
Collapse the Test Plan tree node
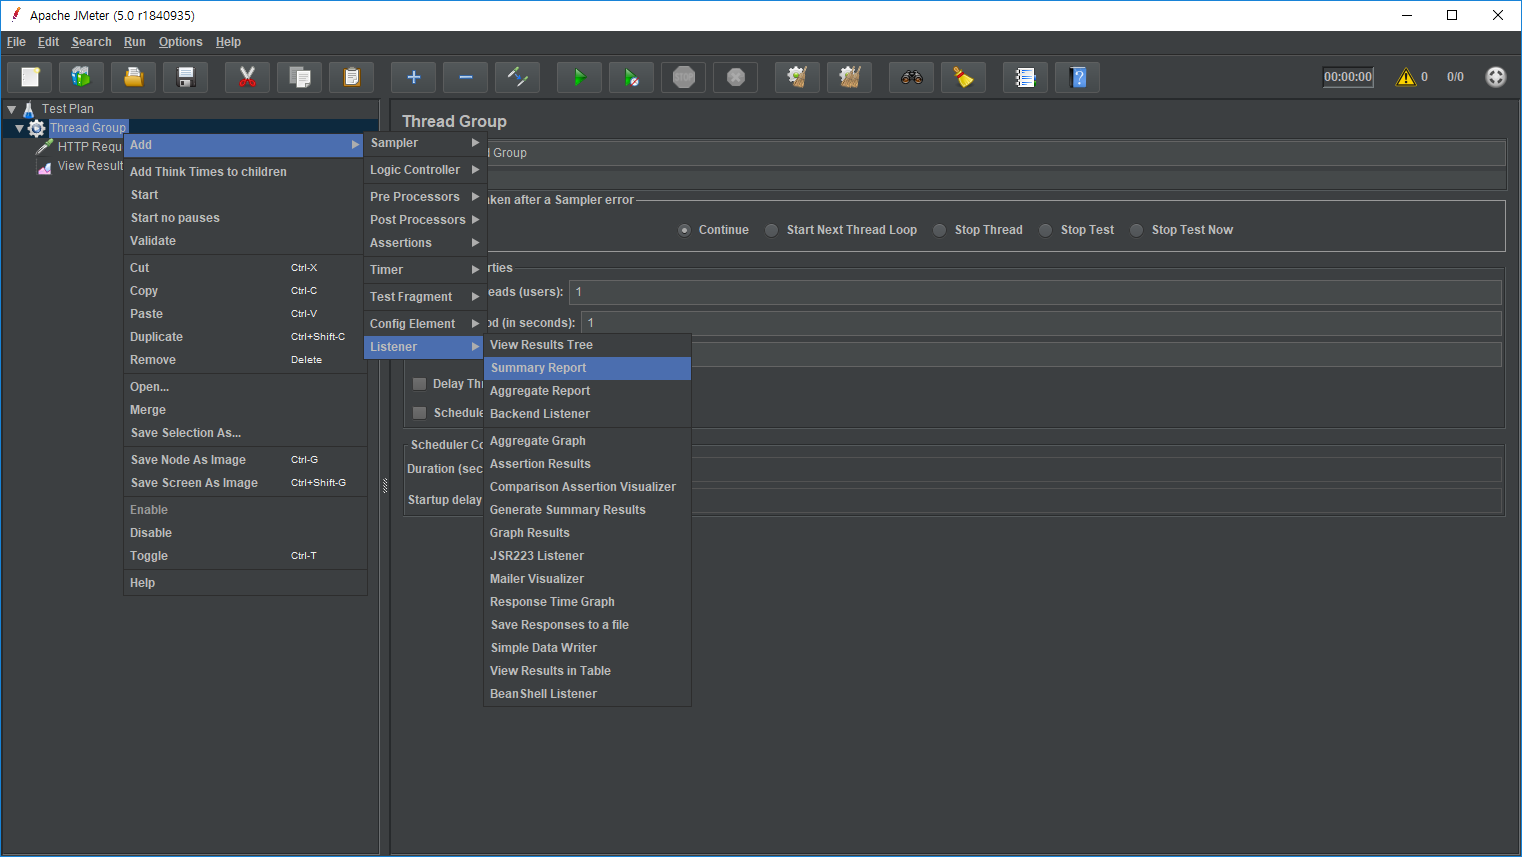point(12,109)
